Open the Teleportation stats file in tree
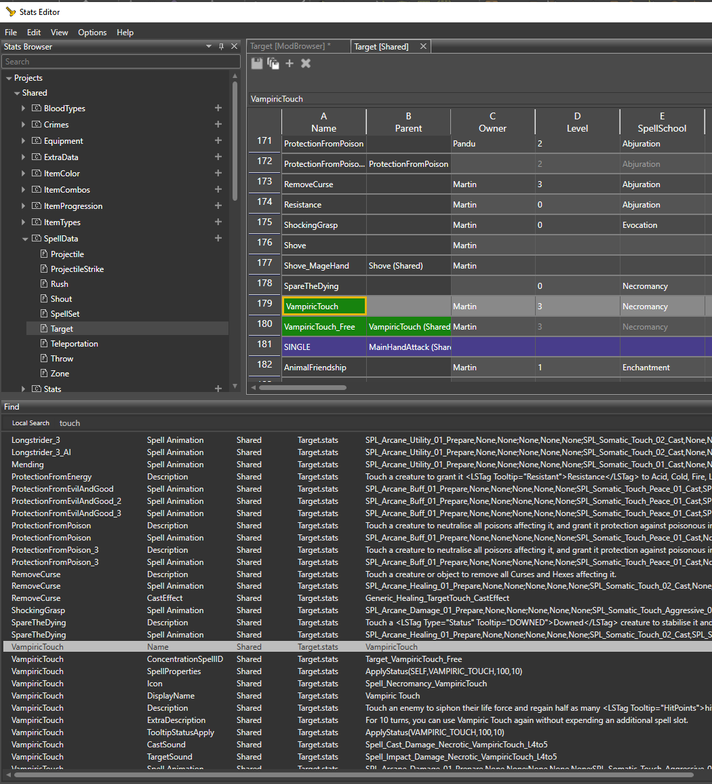Image resolution: width=712 pixels, height=784 pixels. coord(74,344)
